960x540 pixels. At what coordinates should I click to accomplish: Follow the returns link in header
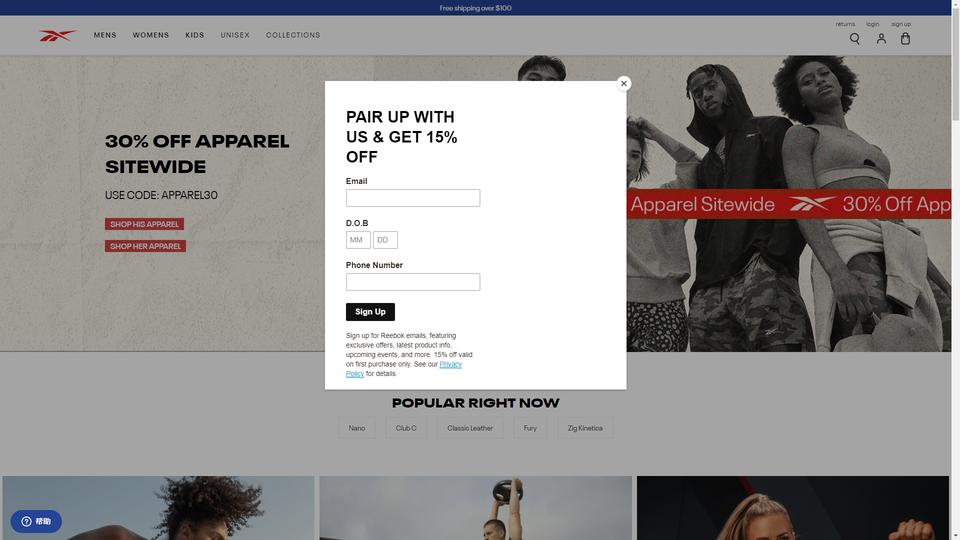coord(845,24)
